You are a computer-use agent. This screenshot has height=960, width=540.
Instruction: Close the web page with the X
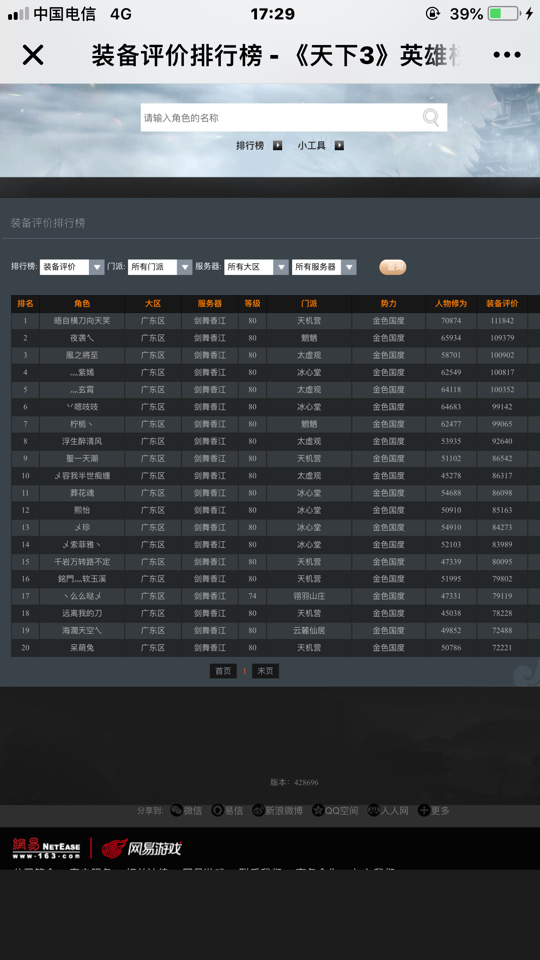click(x=33, y=55)
